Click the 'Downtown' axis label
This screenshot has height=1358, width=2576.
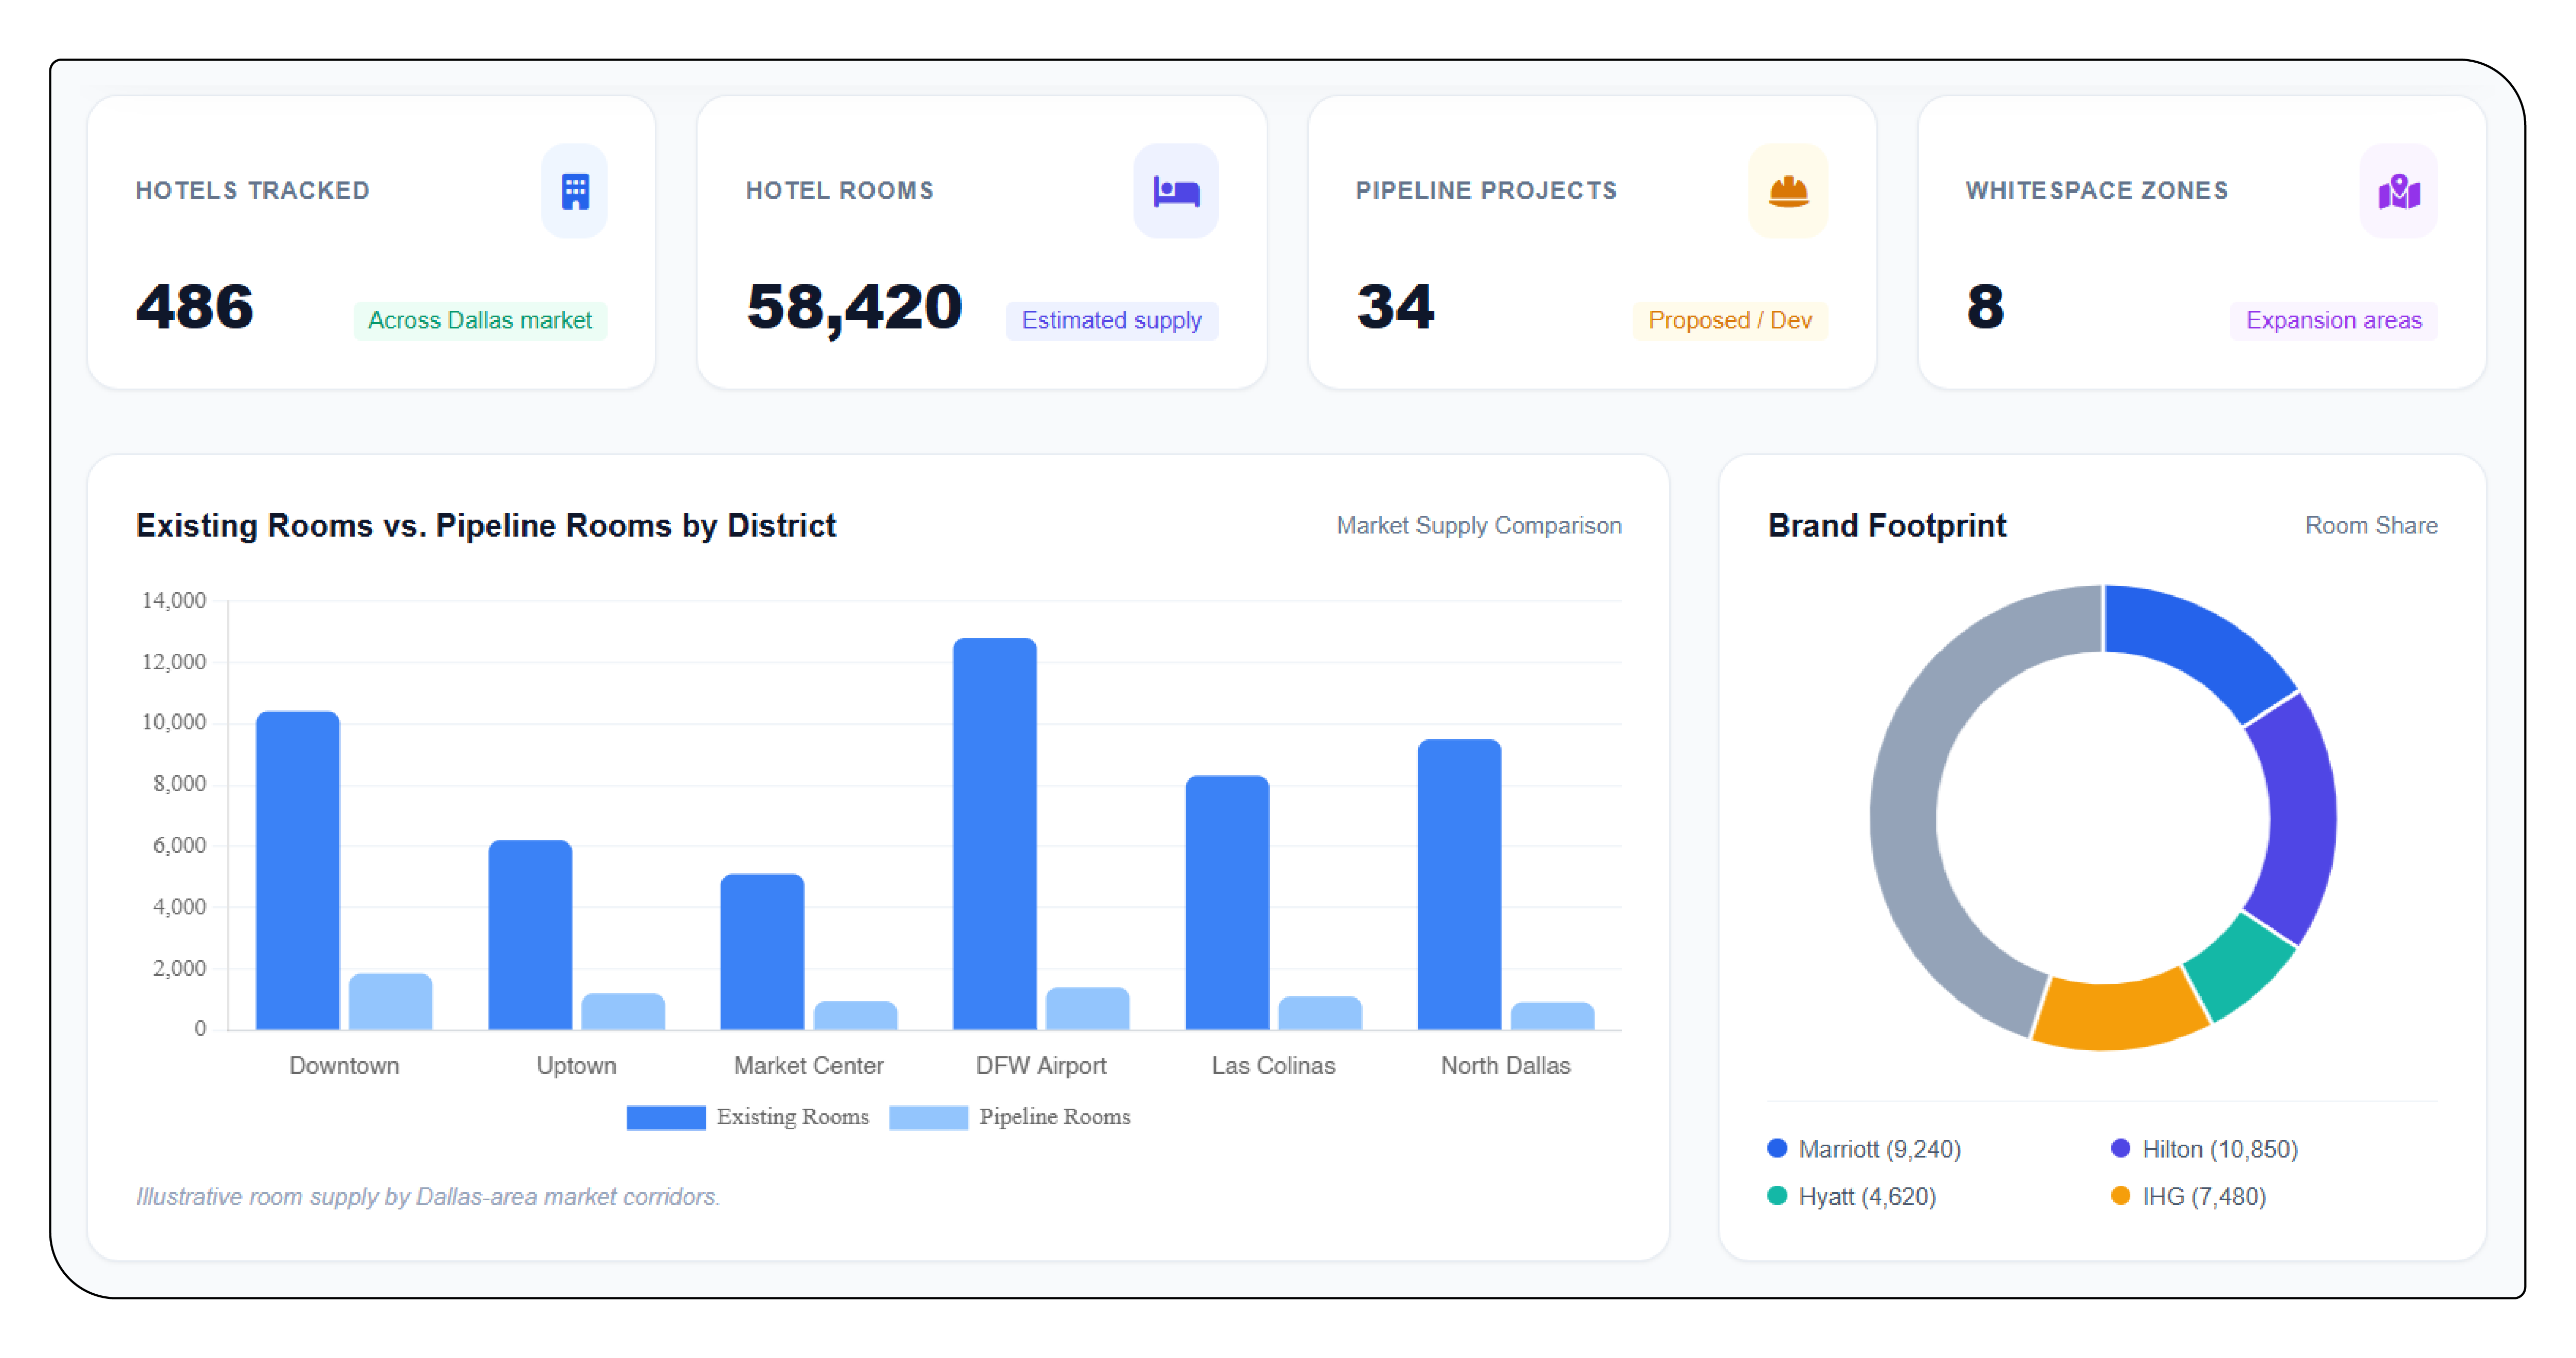coord(344,1065)
